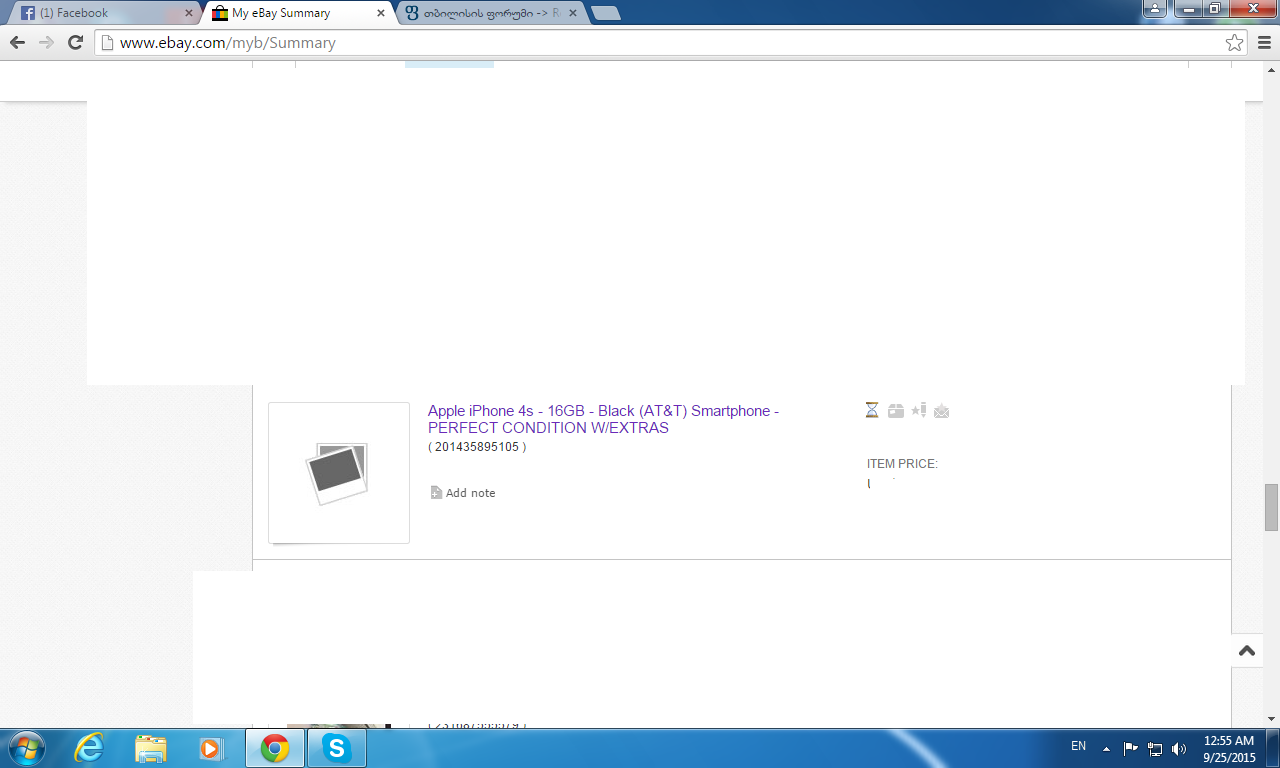Open the volume speaker tray icon
Image resolution: width=1280 pixels, height=768 pixels.
point(1179,748)
